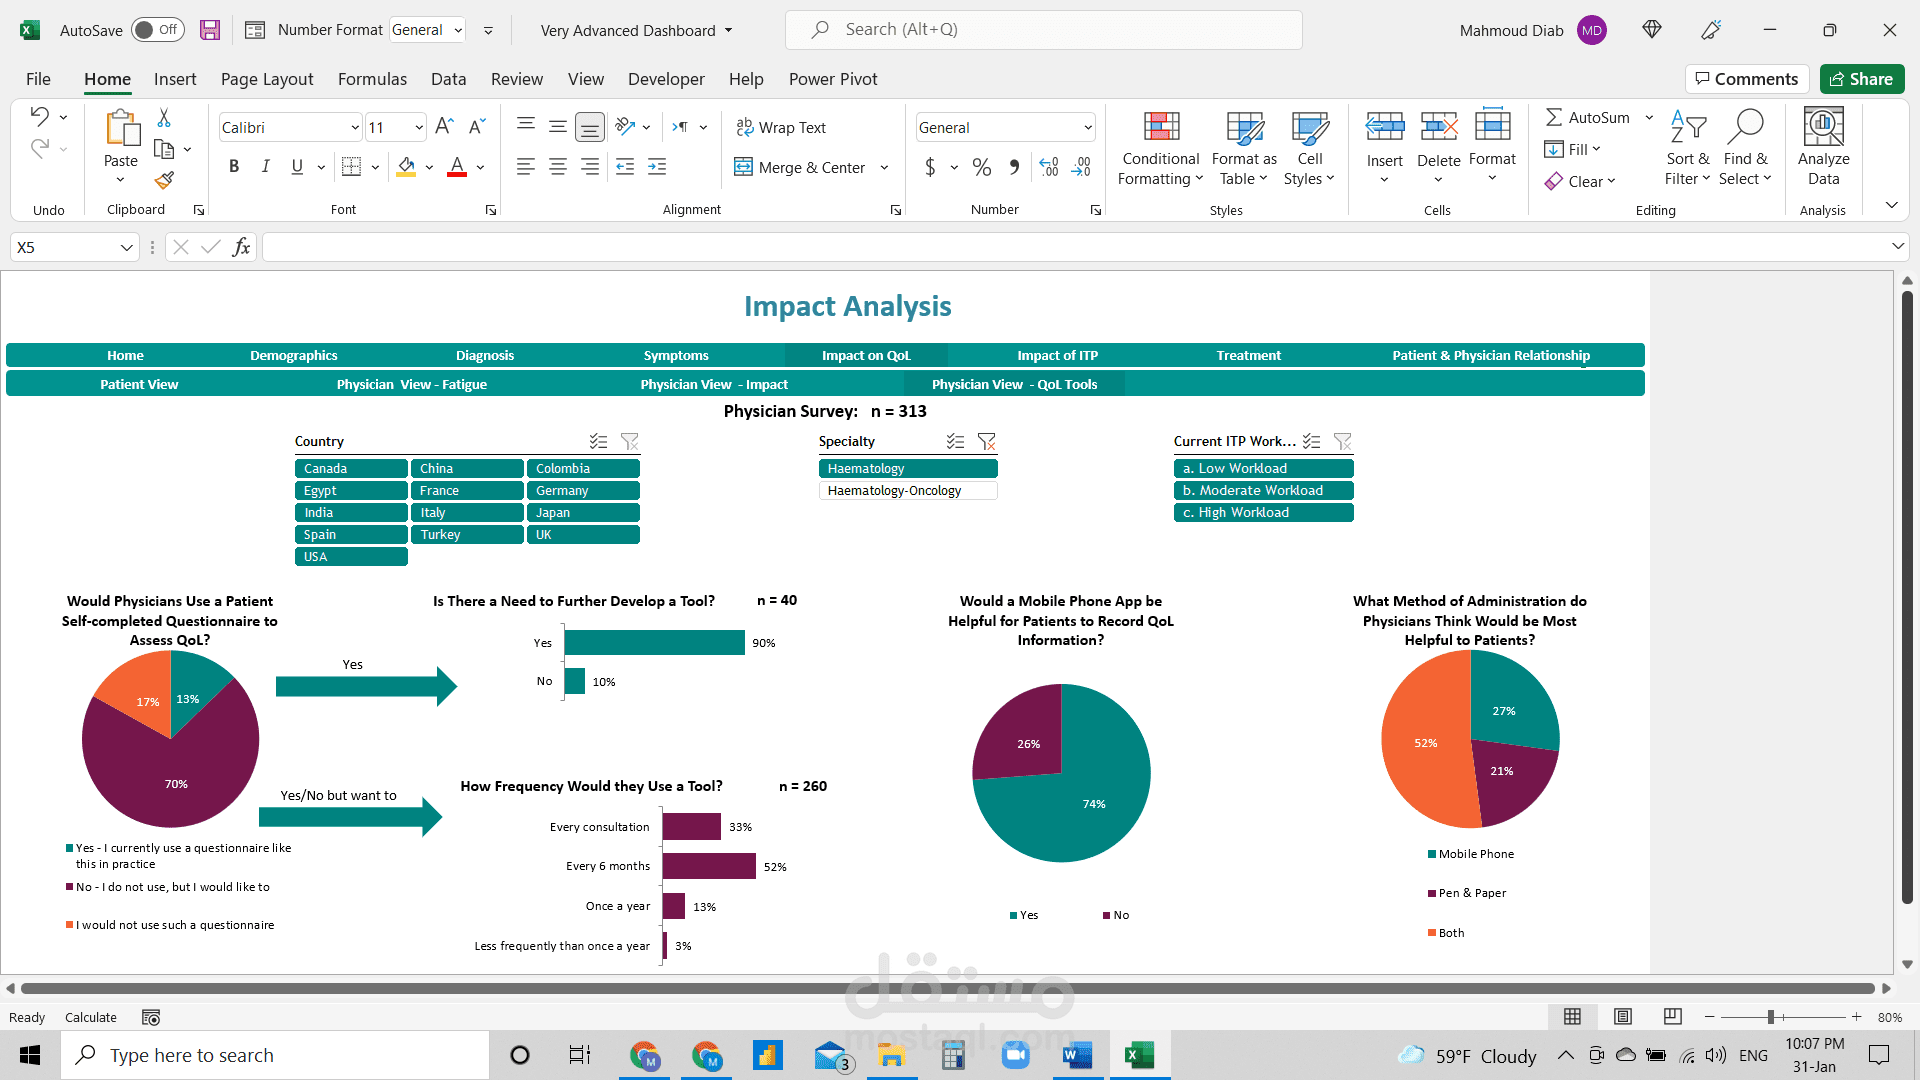Open the Analyze Data tool
The width and height of the screenshot is (1920, 1080).
(x=1823, y=148)
